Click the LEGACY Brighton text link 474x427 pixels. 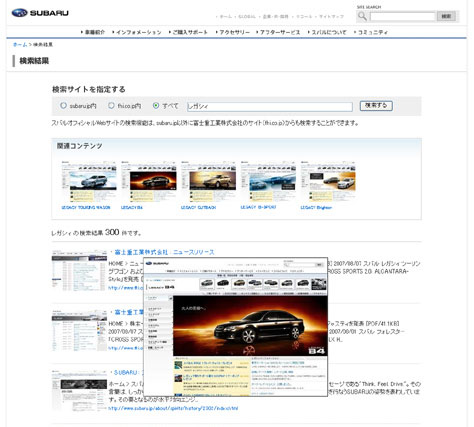[316, 207]
